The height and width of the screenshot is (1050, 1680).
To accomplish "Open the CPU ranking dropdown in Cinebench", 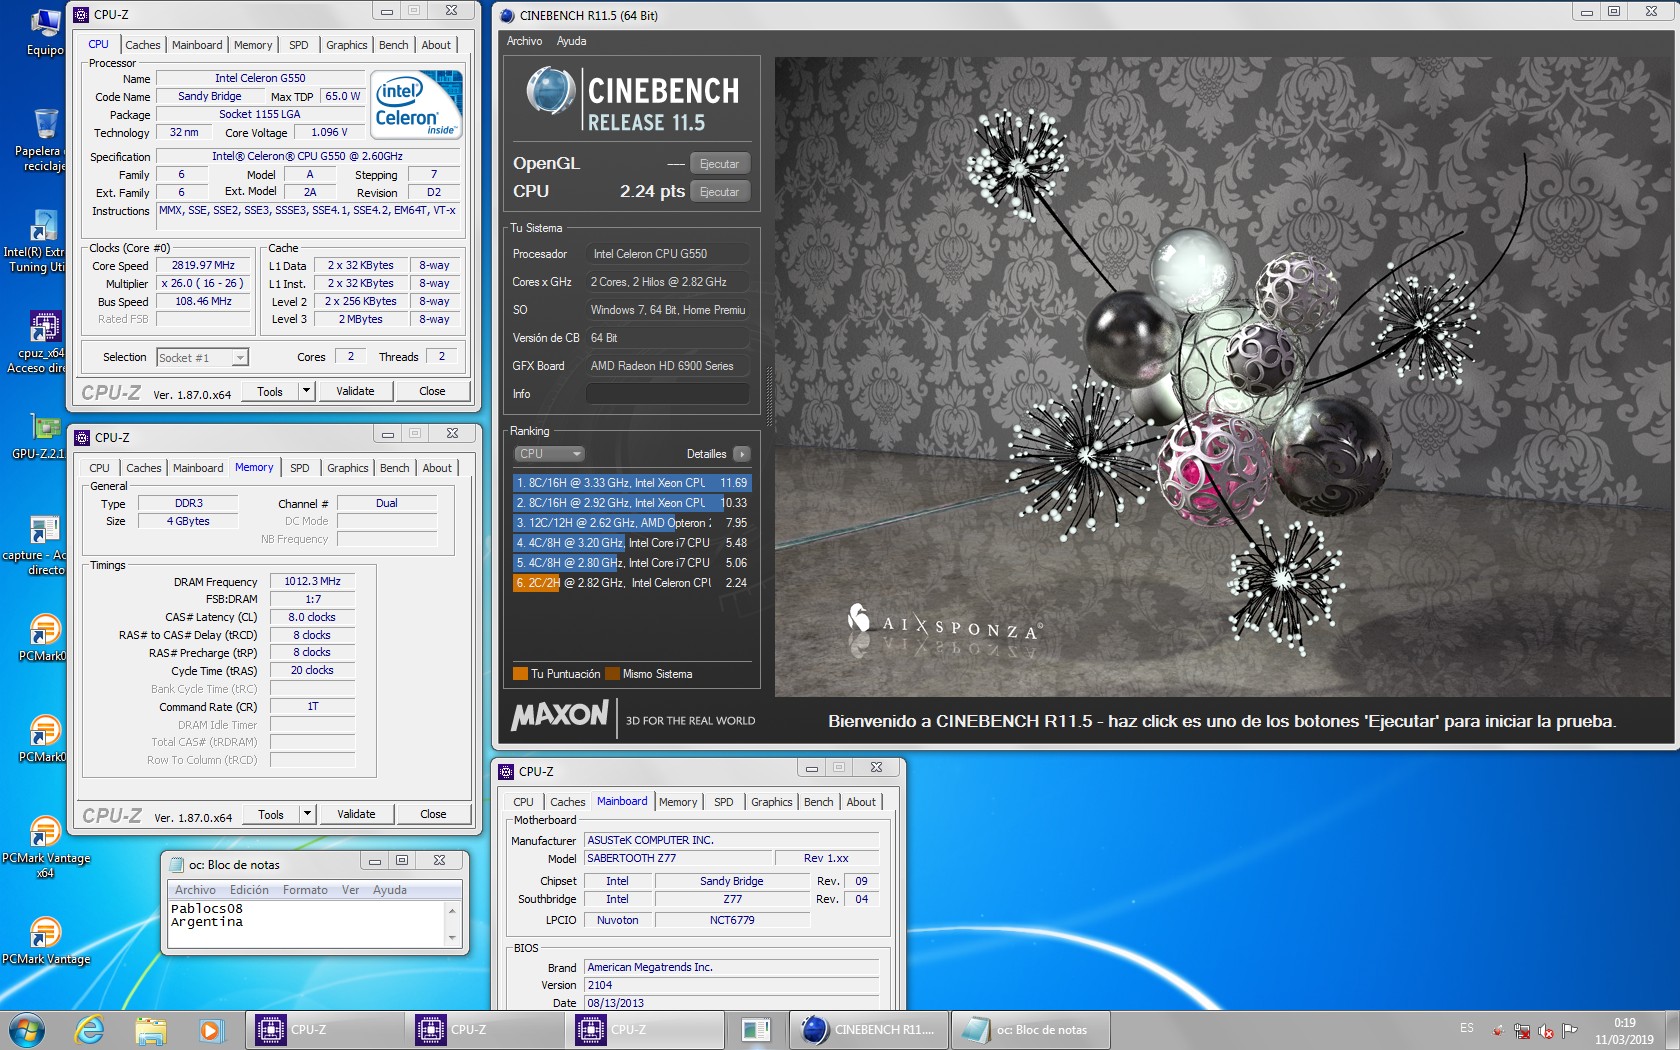I will pos(549,454).
